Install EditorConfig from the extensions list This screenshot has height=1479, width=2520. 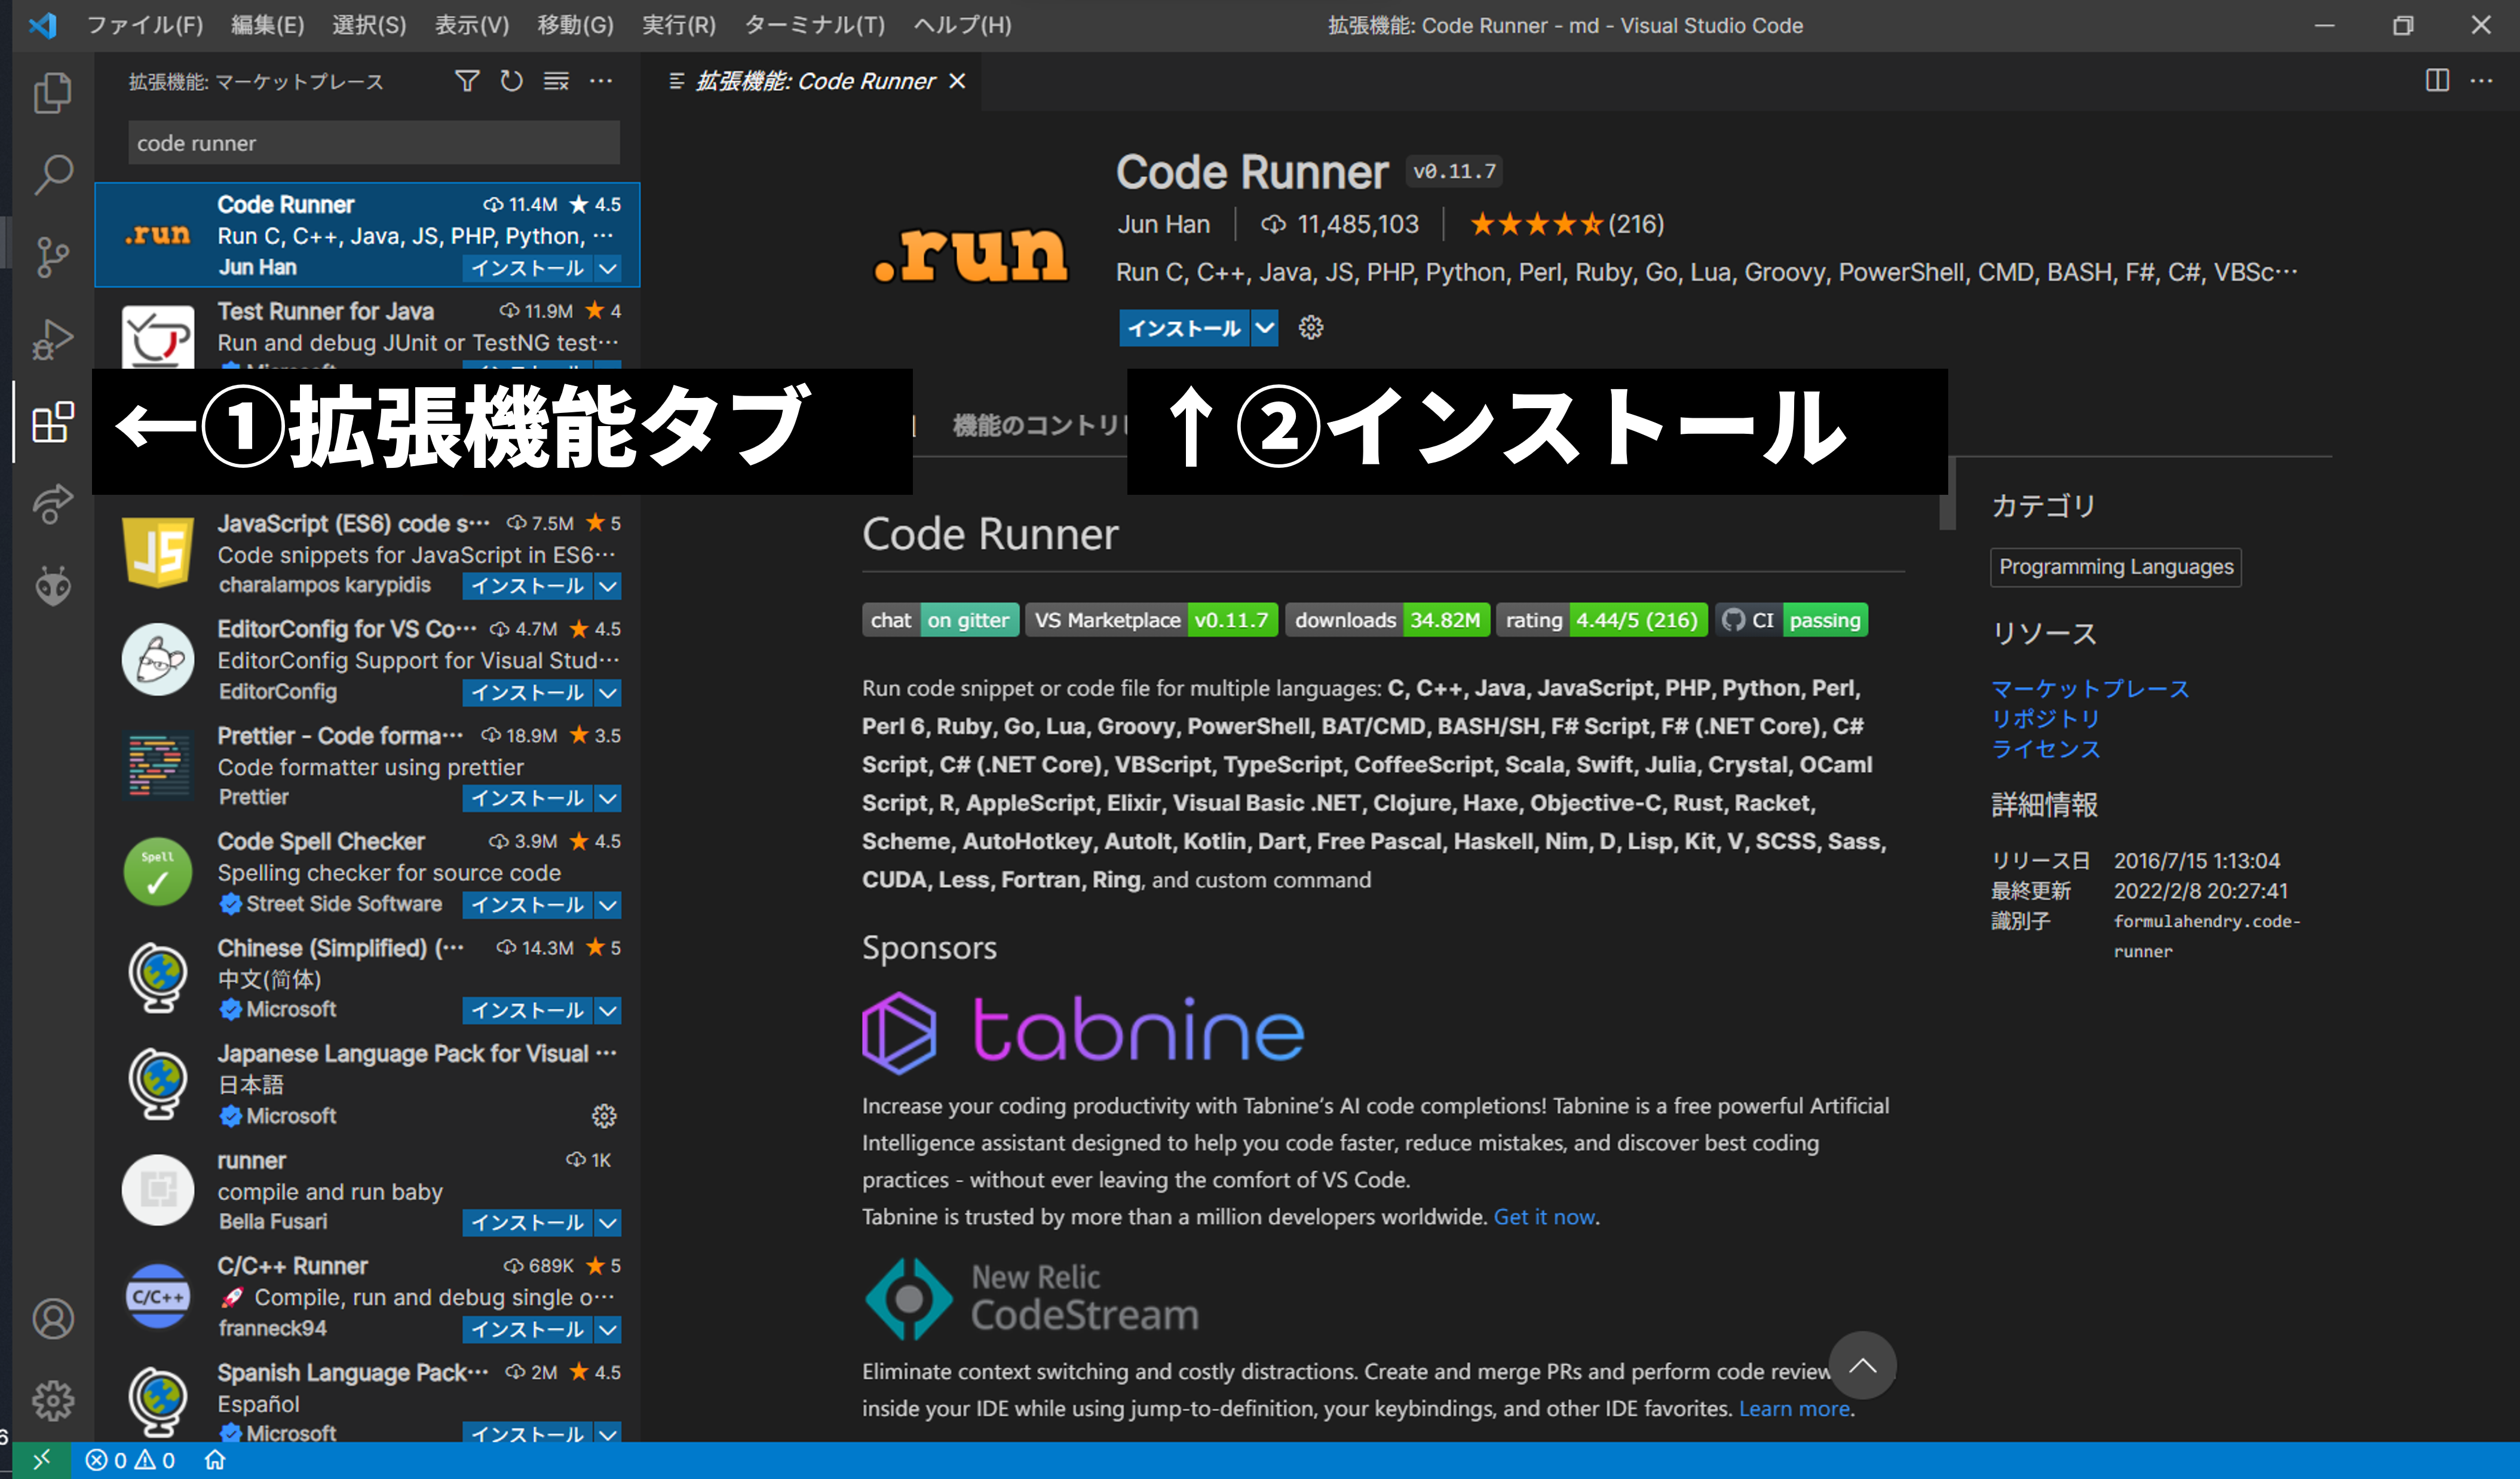[527, 693]
